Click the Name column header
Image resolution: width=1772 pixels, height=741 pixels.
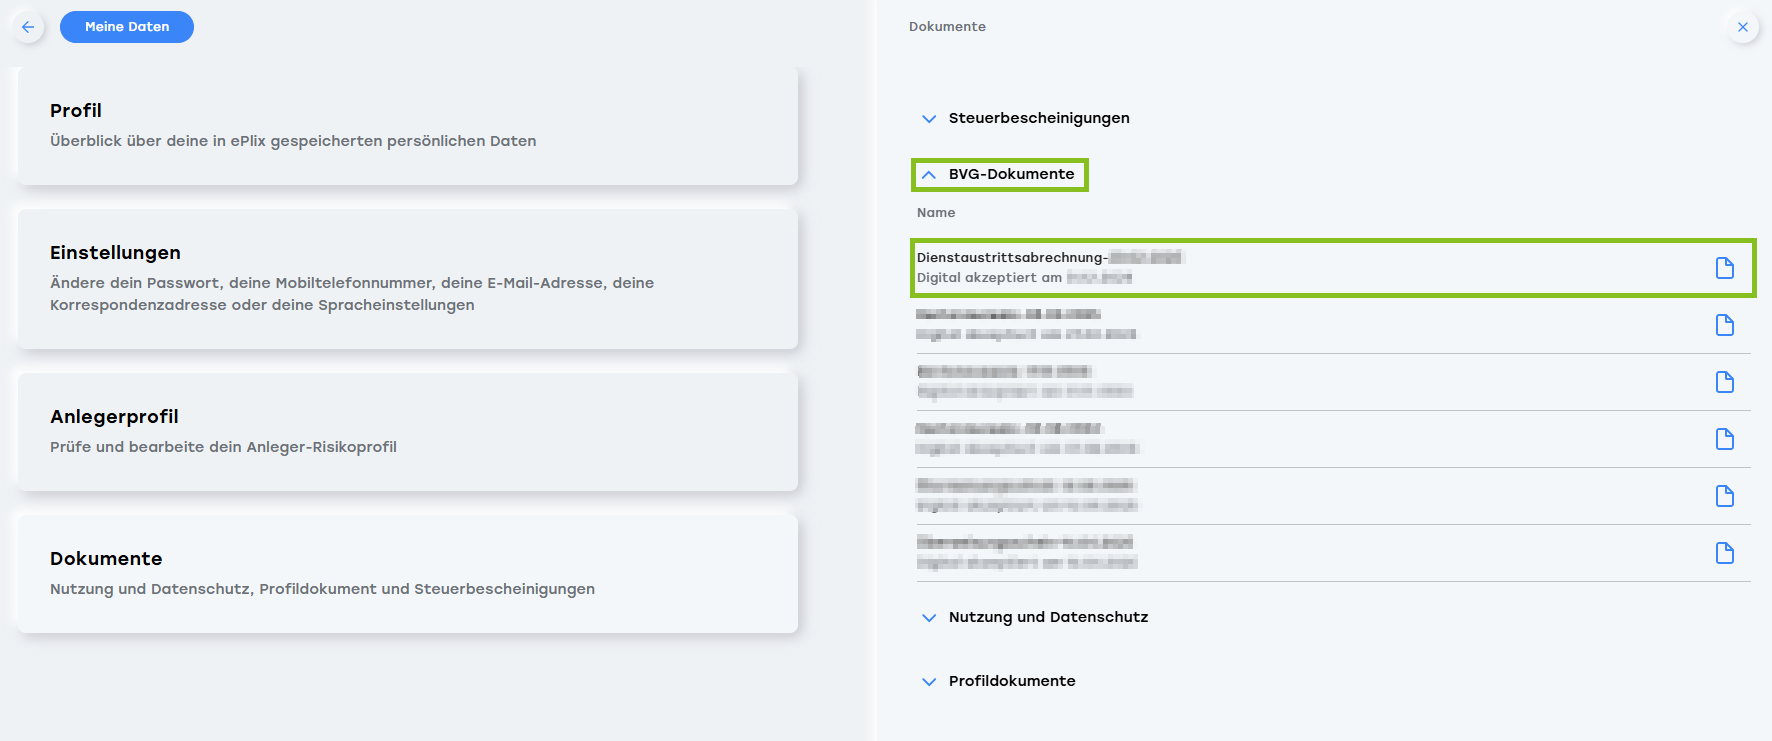click(x=936, y=213)
